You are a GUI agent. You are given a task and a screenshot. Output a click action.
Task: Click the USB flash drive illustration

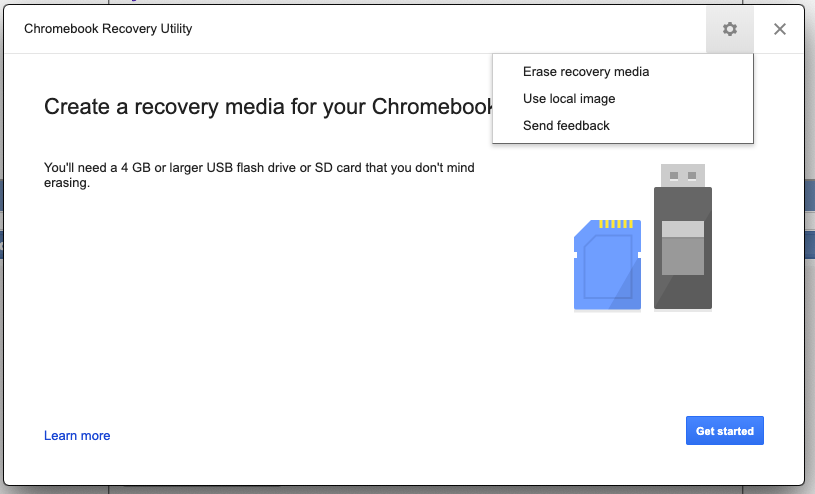pos(683,237)
